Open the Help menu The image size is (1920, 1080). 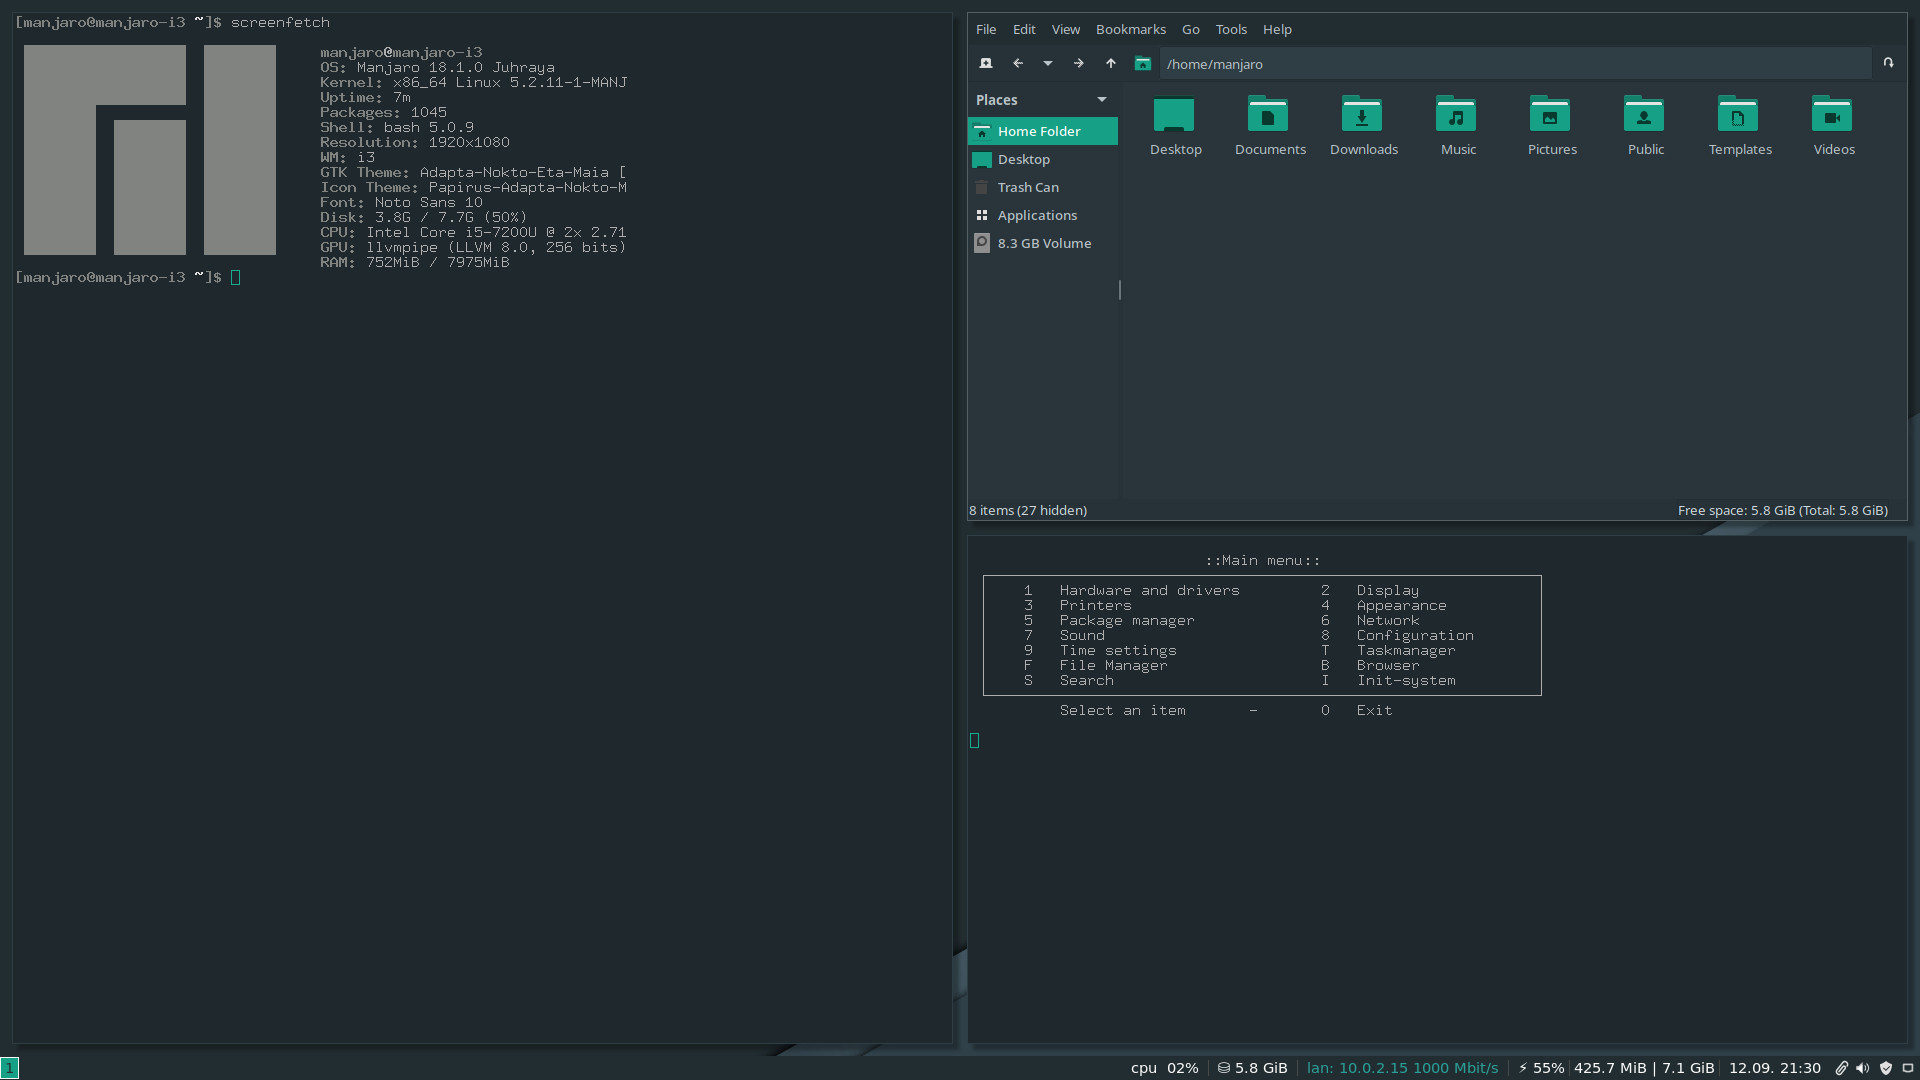[1277, 29]
